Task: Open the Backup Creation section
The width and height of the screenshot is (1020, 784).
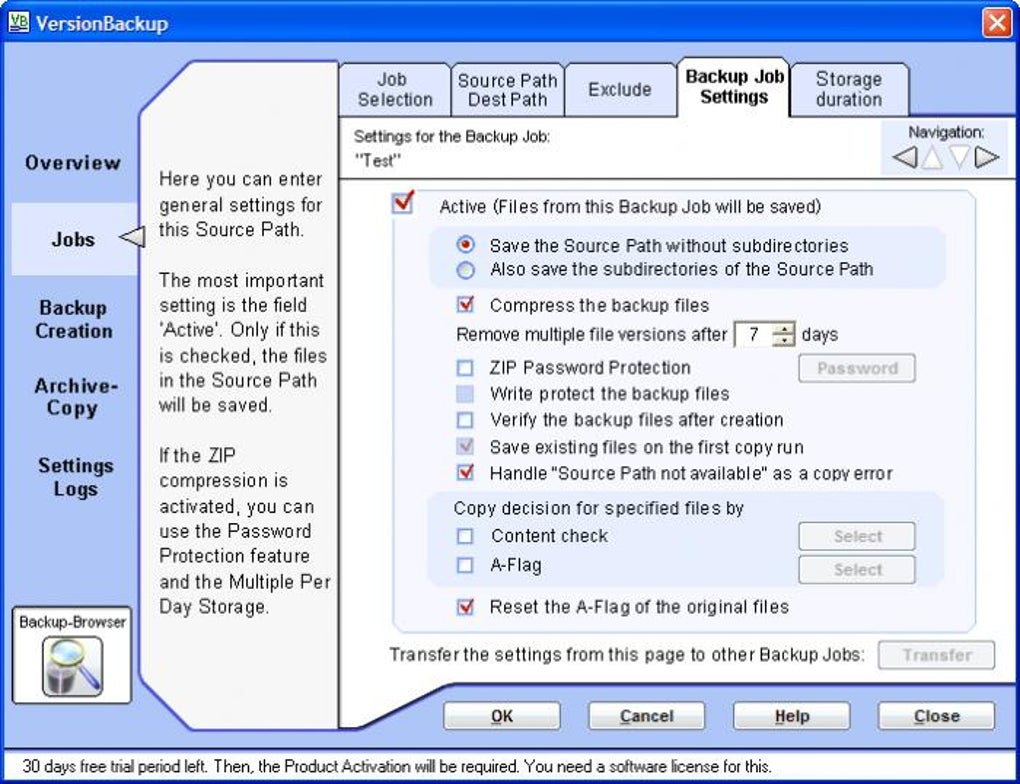Action: point(74,319)
